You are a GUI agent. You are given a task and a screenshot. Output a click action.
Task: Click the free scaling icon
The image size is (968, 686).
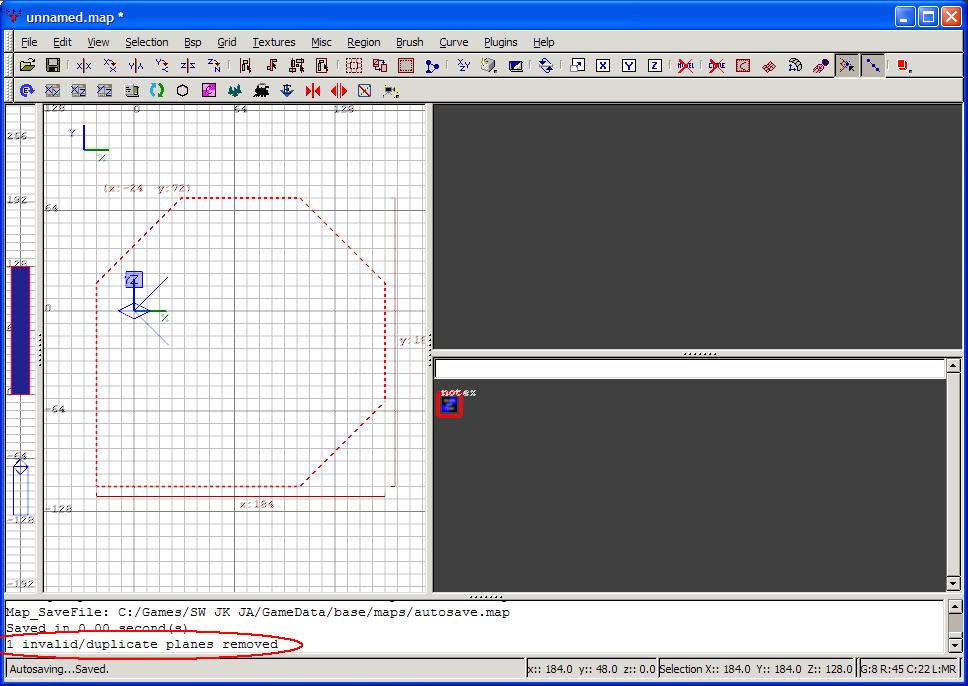[x=577, y=65]
